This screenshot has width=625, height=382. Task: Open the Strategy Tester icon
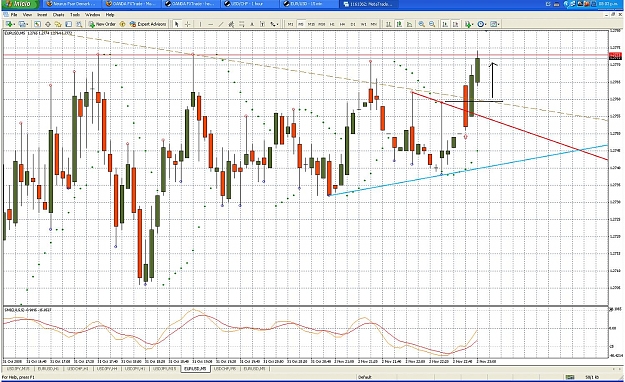[x=79, y=24]
